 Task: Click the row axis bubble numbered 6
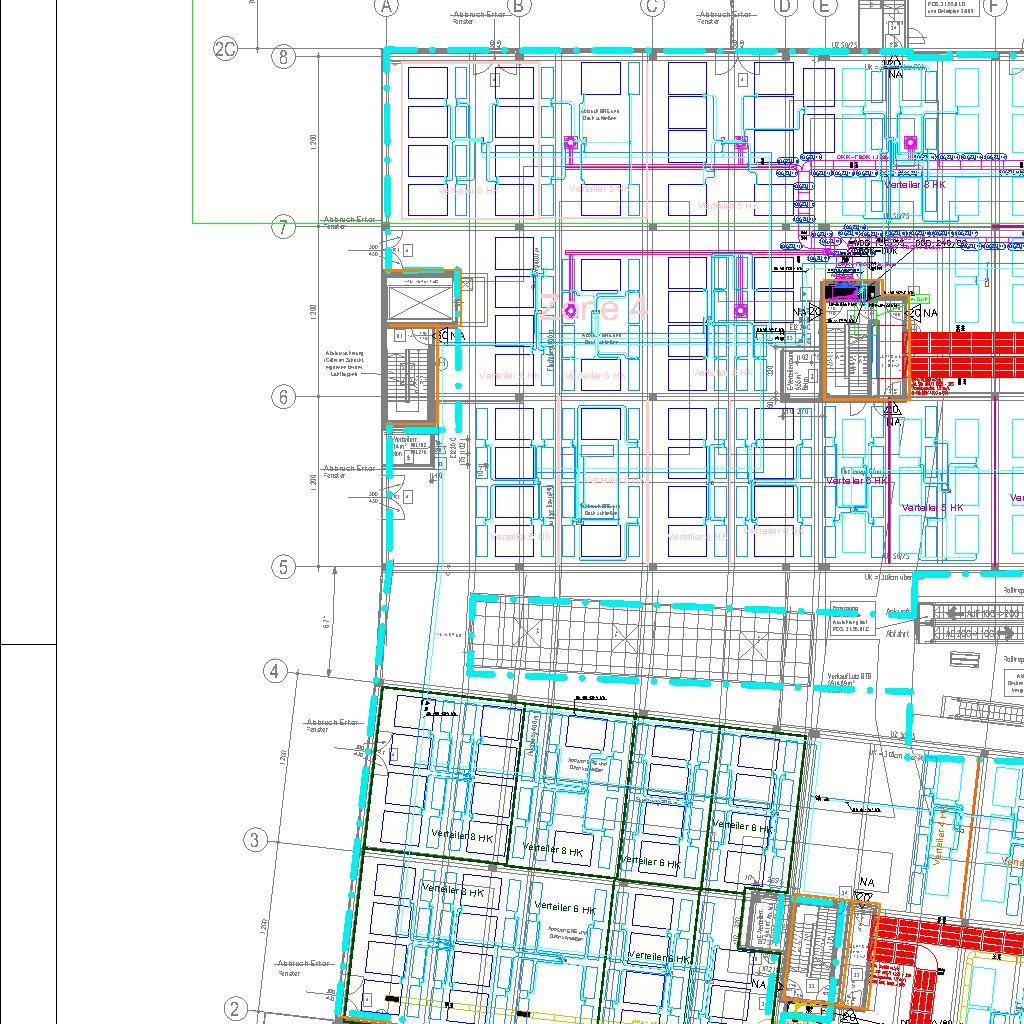[x=283, y=397]
